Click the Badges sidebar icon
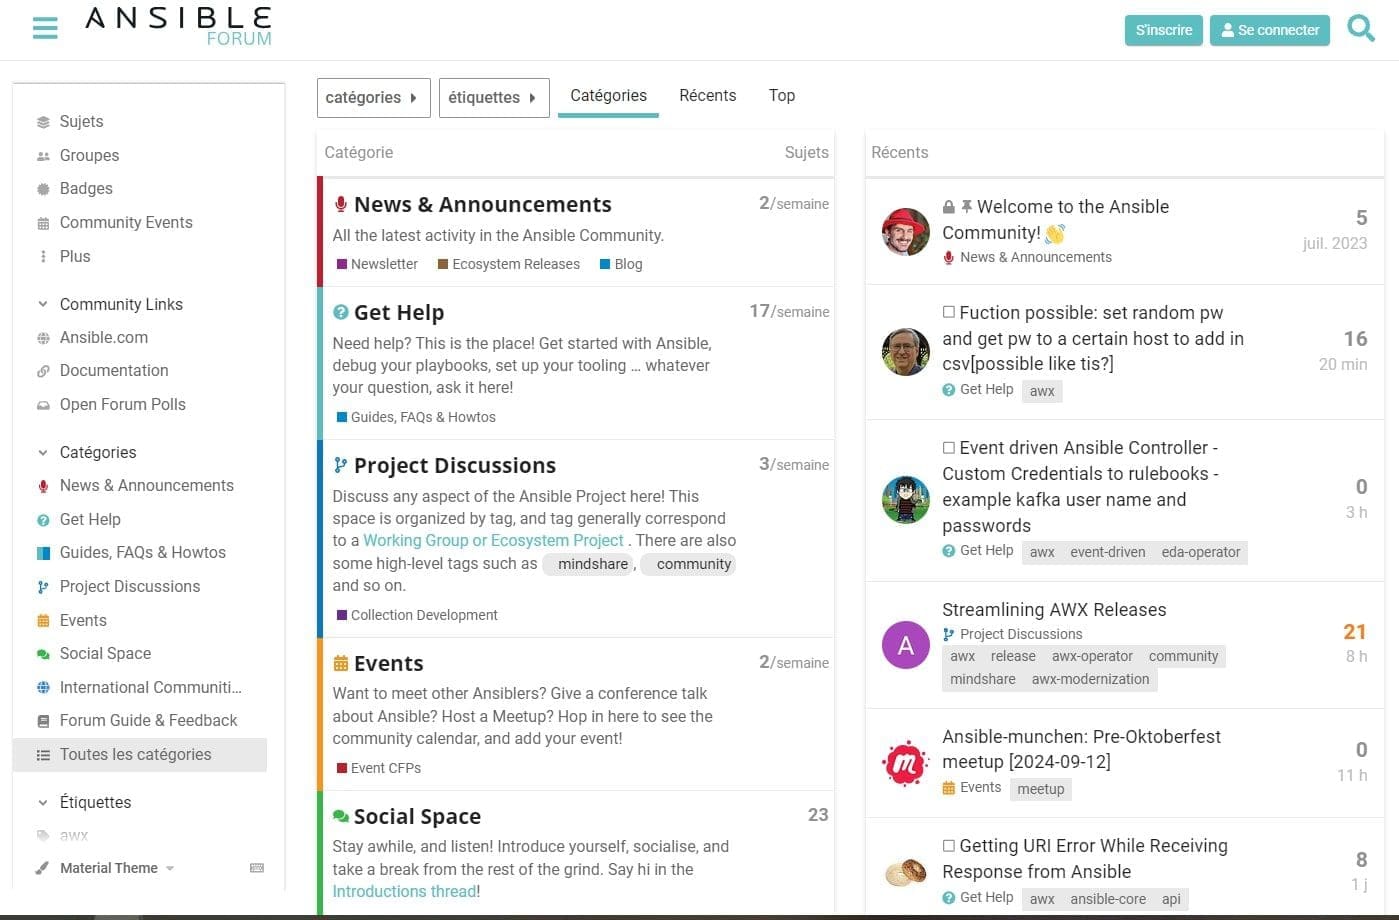 point(43,188)
